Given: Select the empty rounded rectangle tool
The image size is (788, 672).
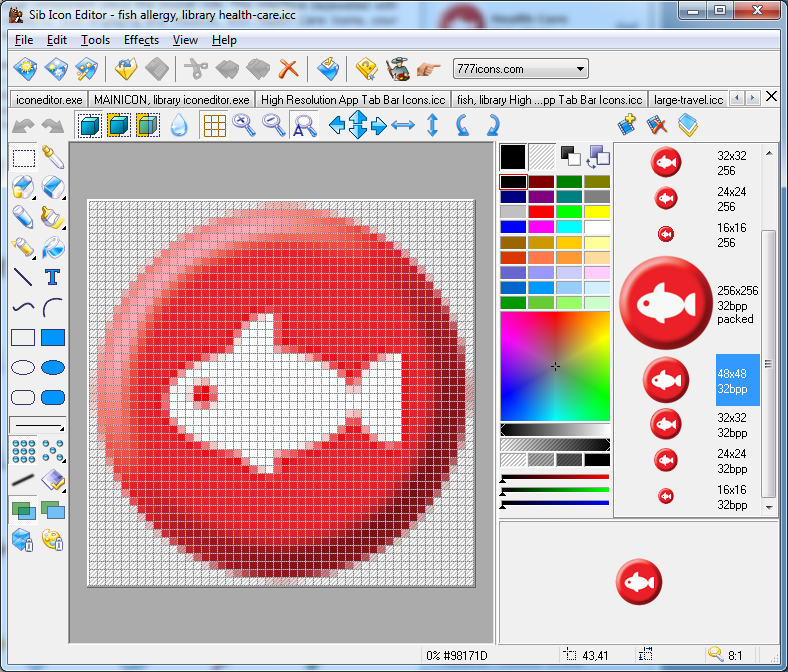Looking at the screenshot, I should [23, 398].
